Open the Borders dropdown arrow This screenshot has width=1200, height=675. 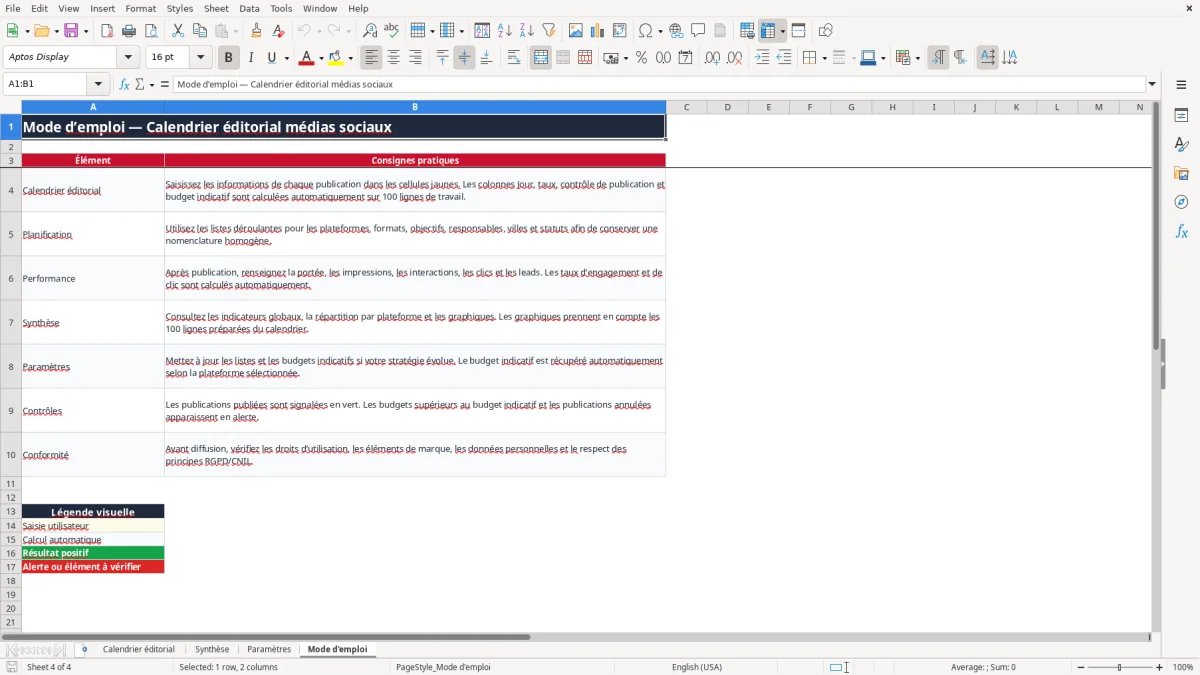[823, 58]
